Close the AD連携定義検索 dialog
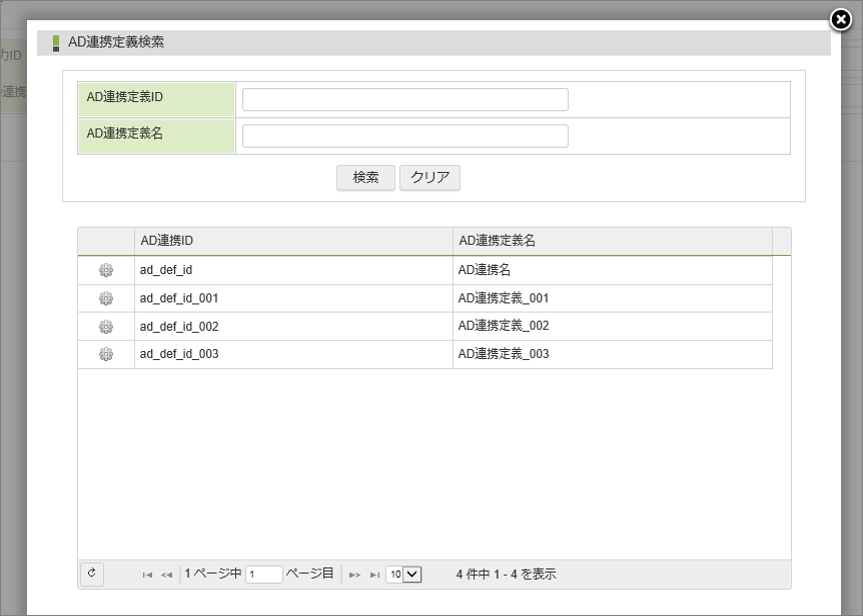The width and height of the screenshot is (863, 616). tap(842, 19)
